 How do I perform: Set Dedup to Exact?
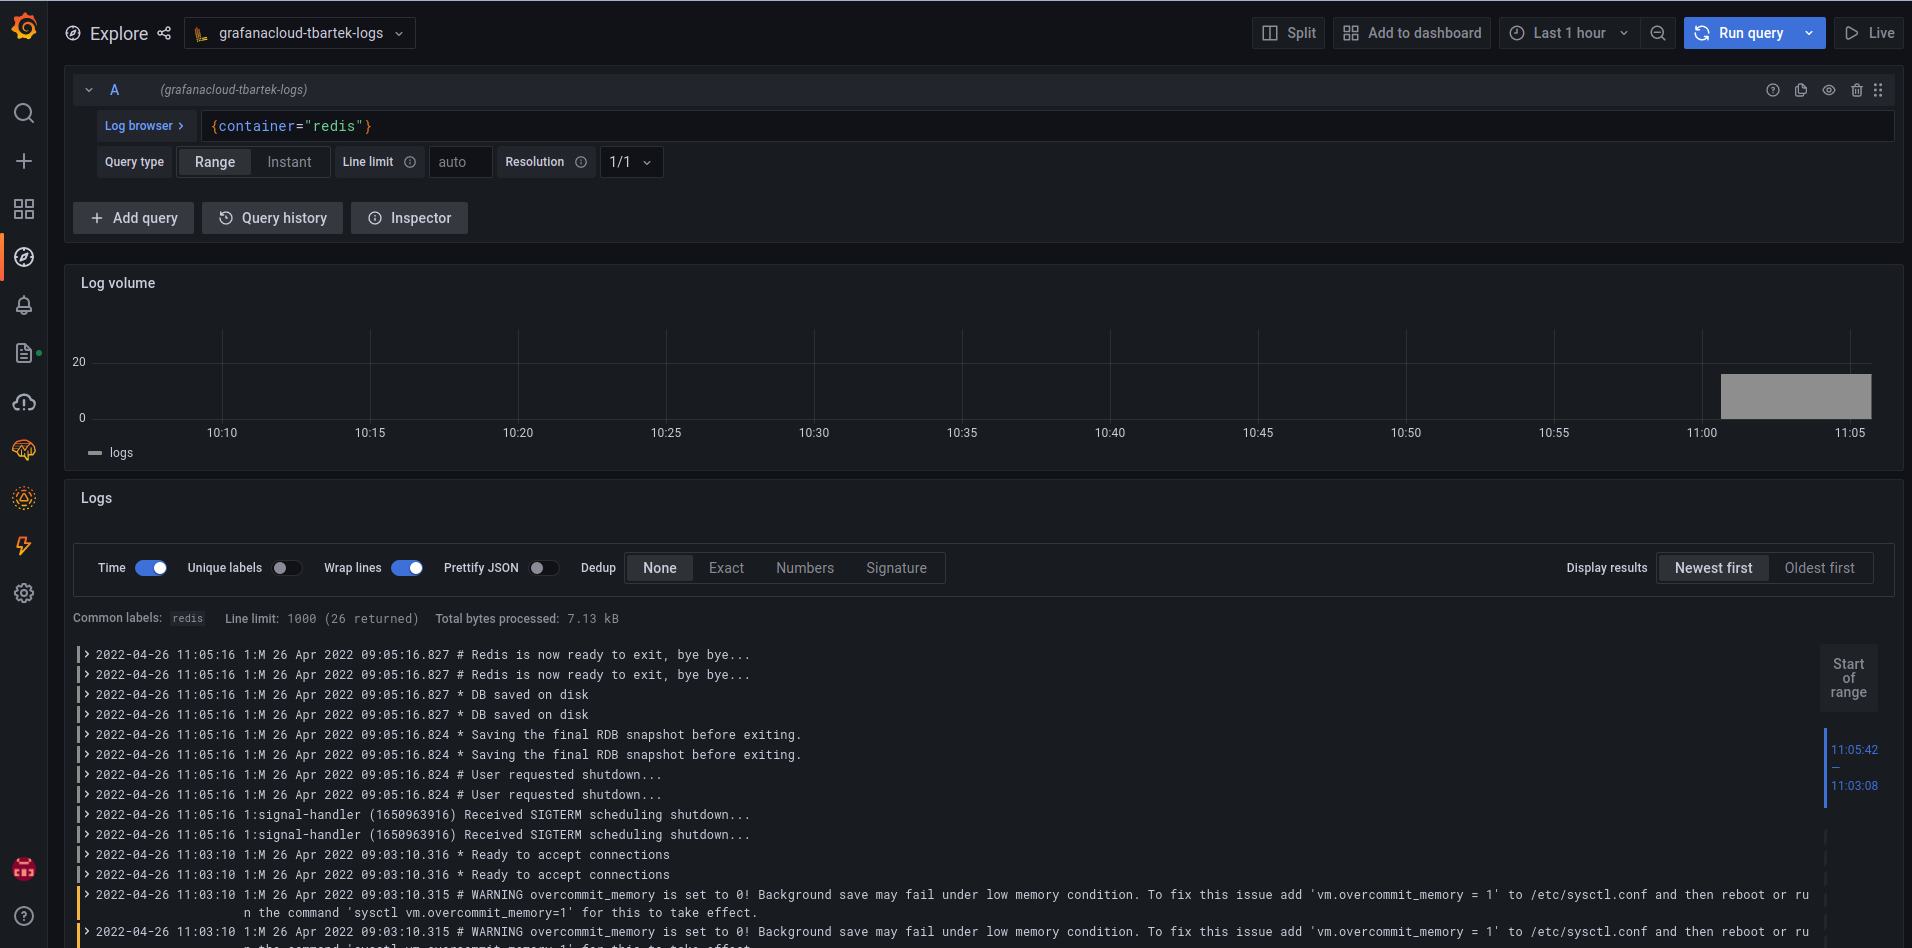click(x=726, y=568)
